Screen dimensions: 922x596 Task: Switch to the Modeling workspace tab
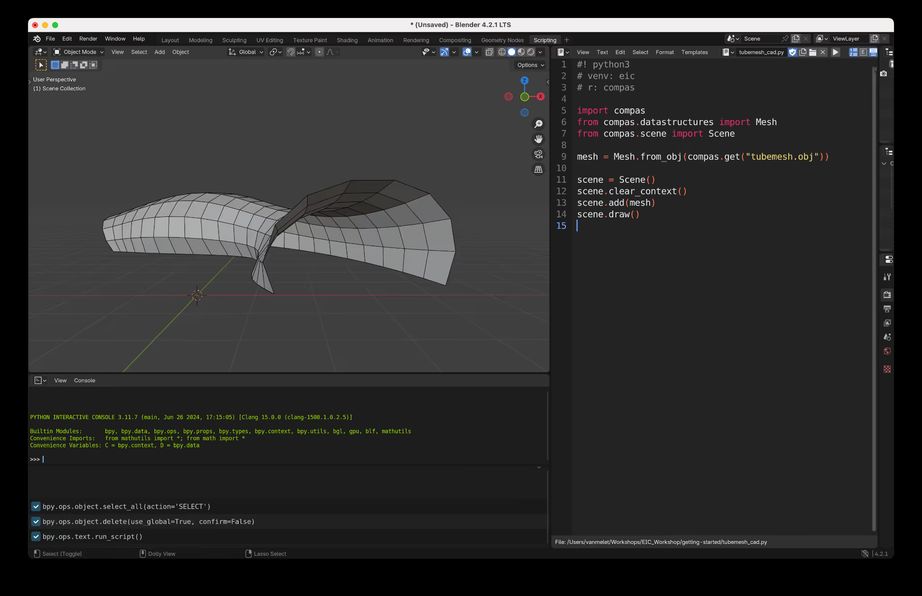click(201, 41)
